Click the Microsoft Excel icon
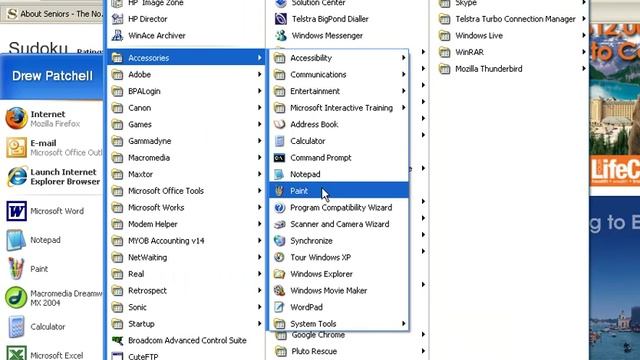640x360 pixels. 16,353
